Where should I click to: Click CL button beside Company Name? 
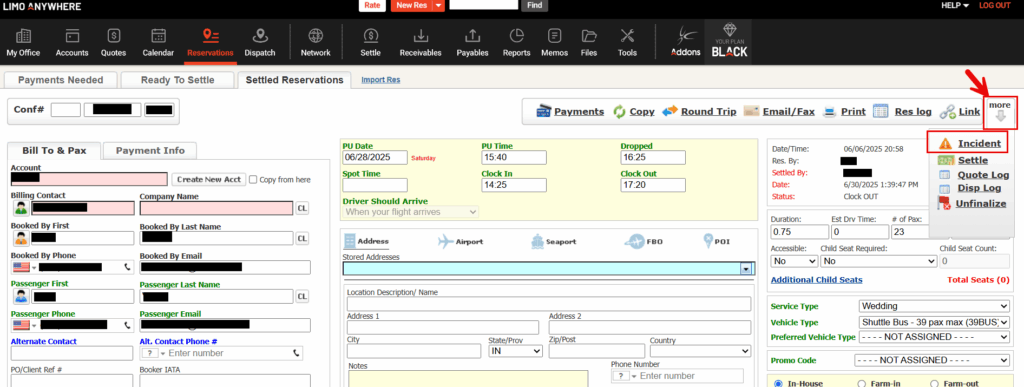[302, 208]
